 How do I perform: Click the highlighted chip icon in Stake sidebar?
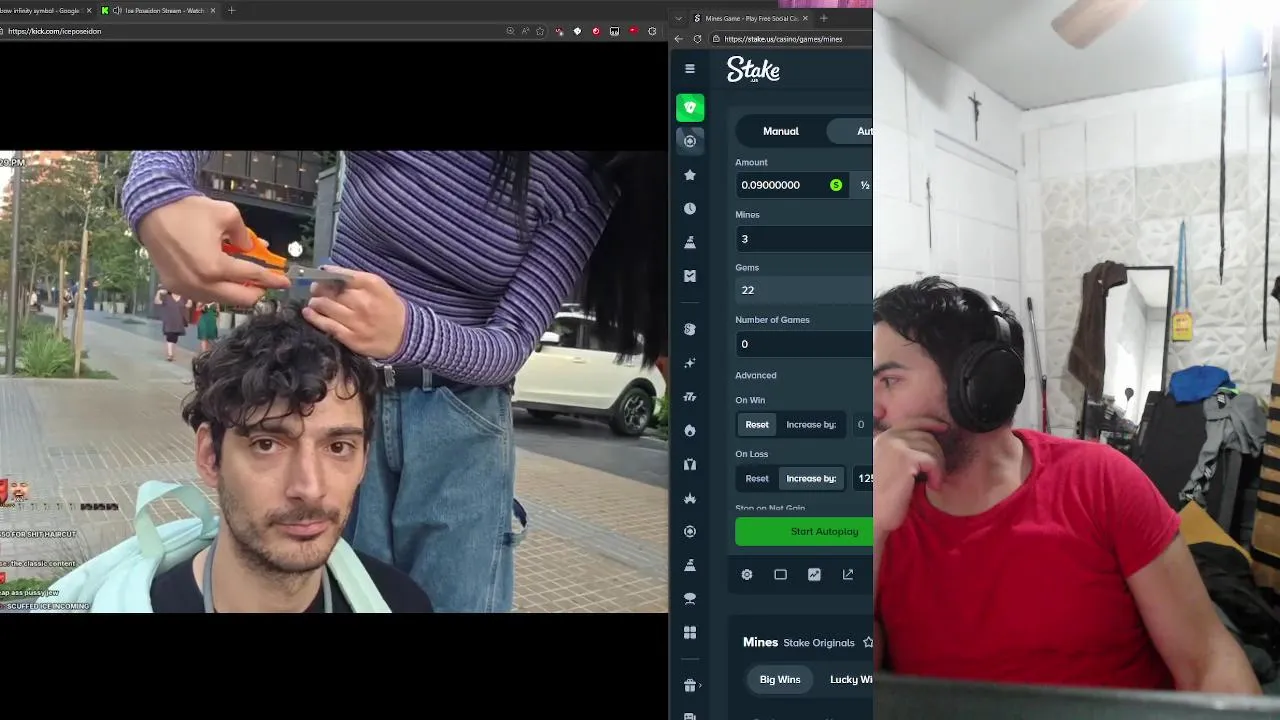click(x=690, y=141)
